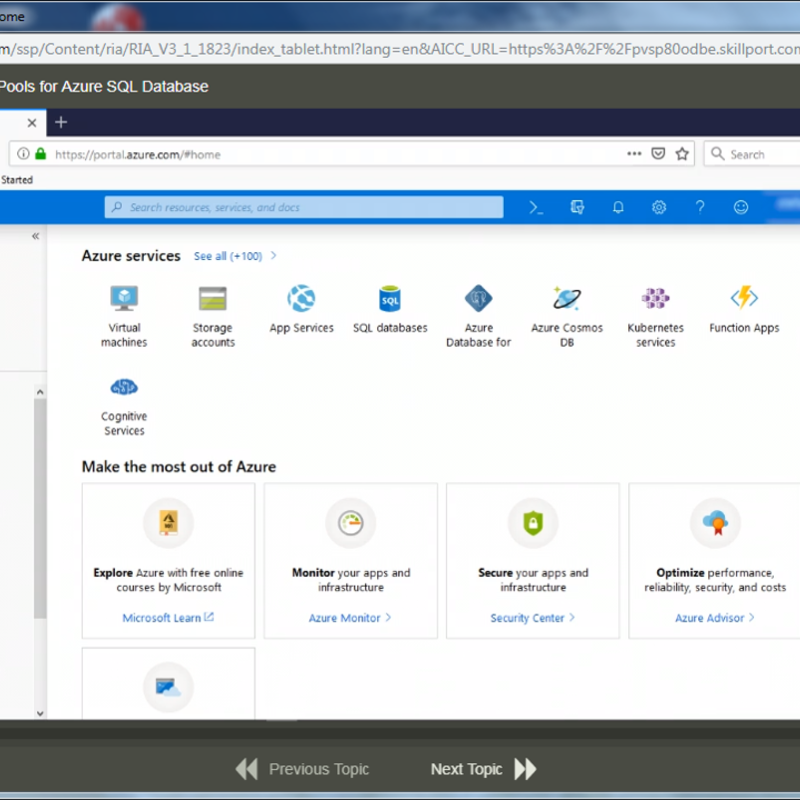Image resolution: width=800 pixels, height=800 pixels.
Task: Click Search resources, services, and docs field
Action: click(304, 207)
